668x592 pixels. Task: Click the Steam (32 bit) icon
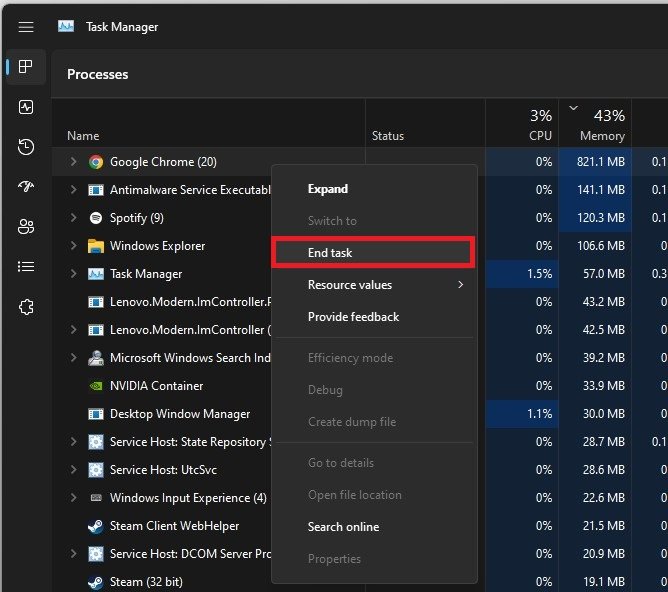point(96,582)
